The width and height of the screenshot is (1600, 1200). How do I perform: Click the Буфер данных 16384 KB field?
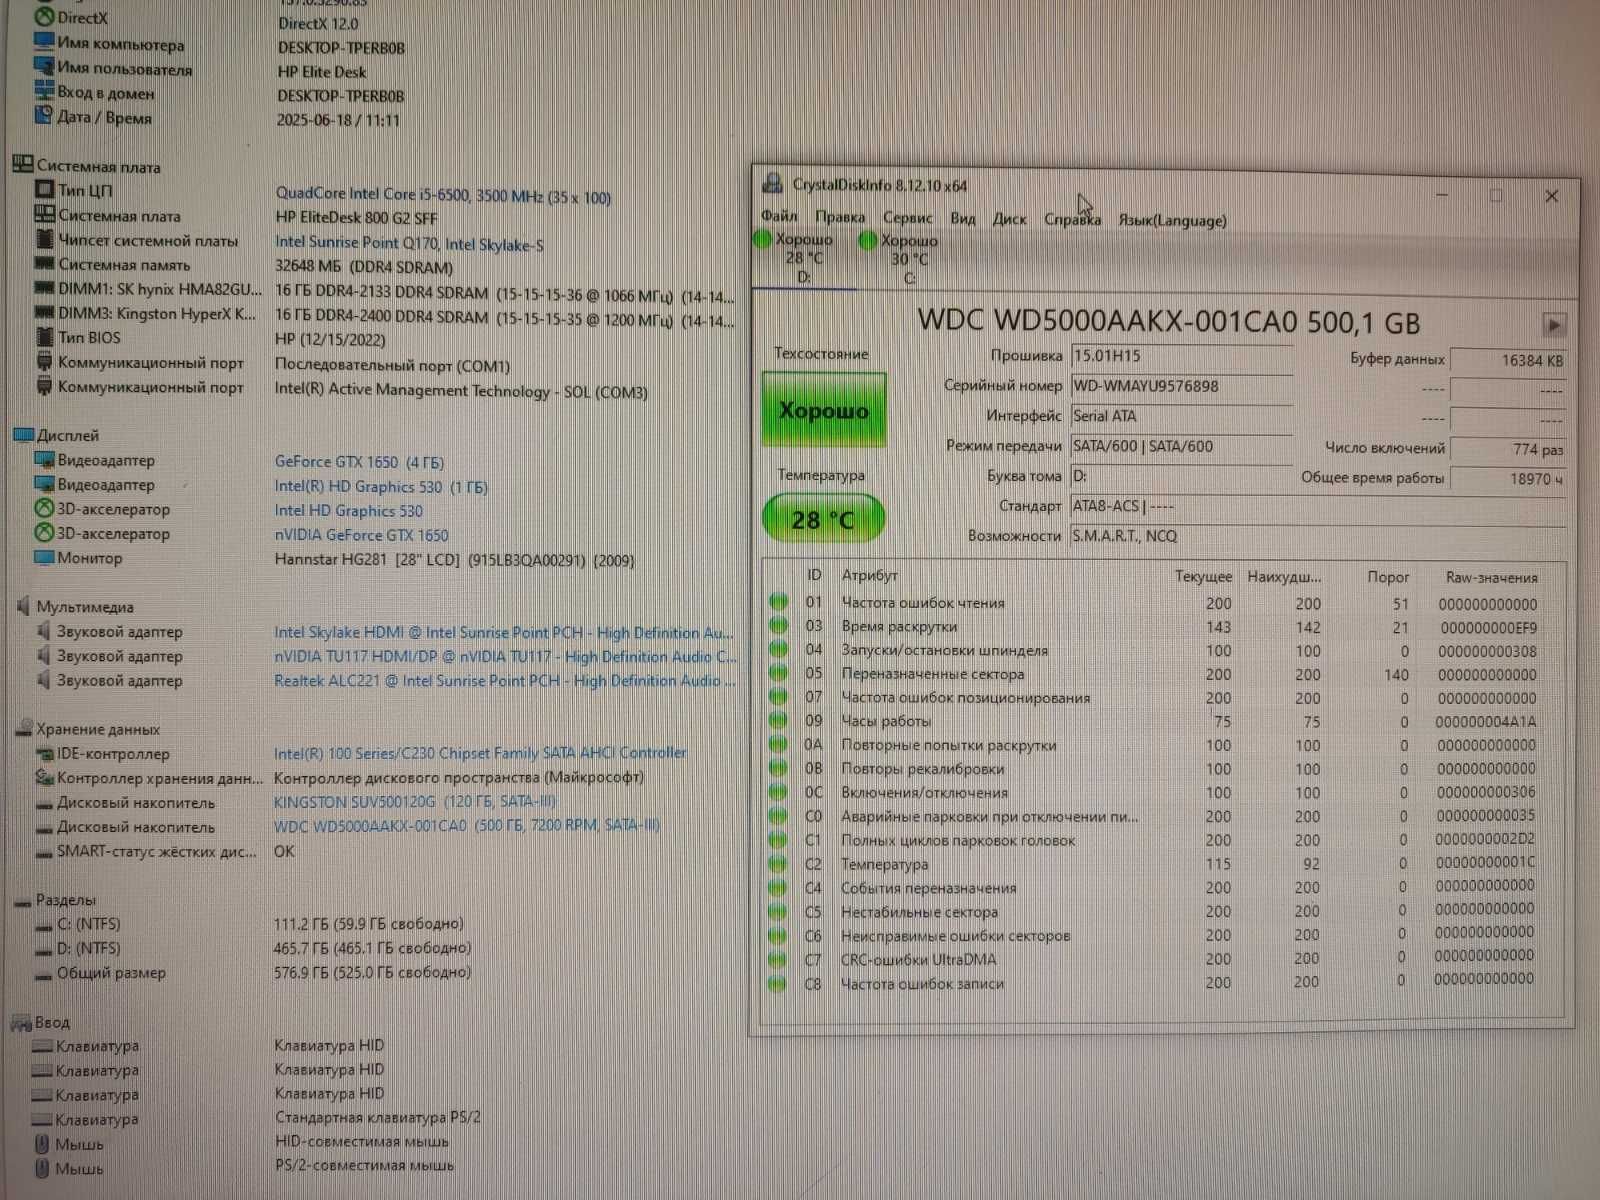coord(1507,360)
